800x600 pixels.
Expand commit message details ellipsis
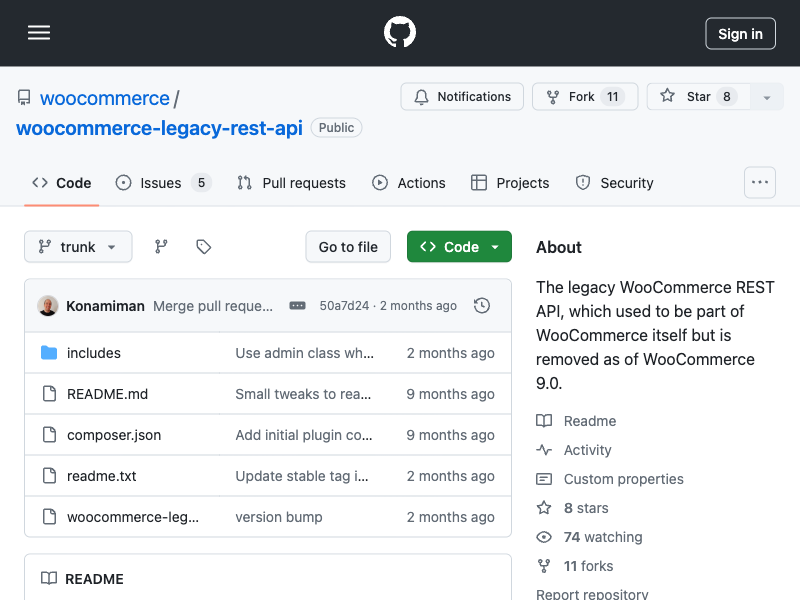(297, 306)
